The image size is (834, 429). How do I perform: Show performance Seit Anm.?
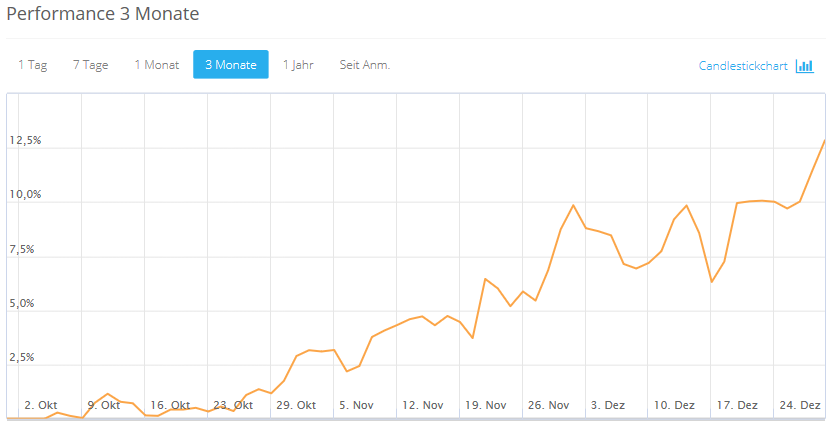point(364,65)
